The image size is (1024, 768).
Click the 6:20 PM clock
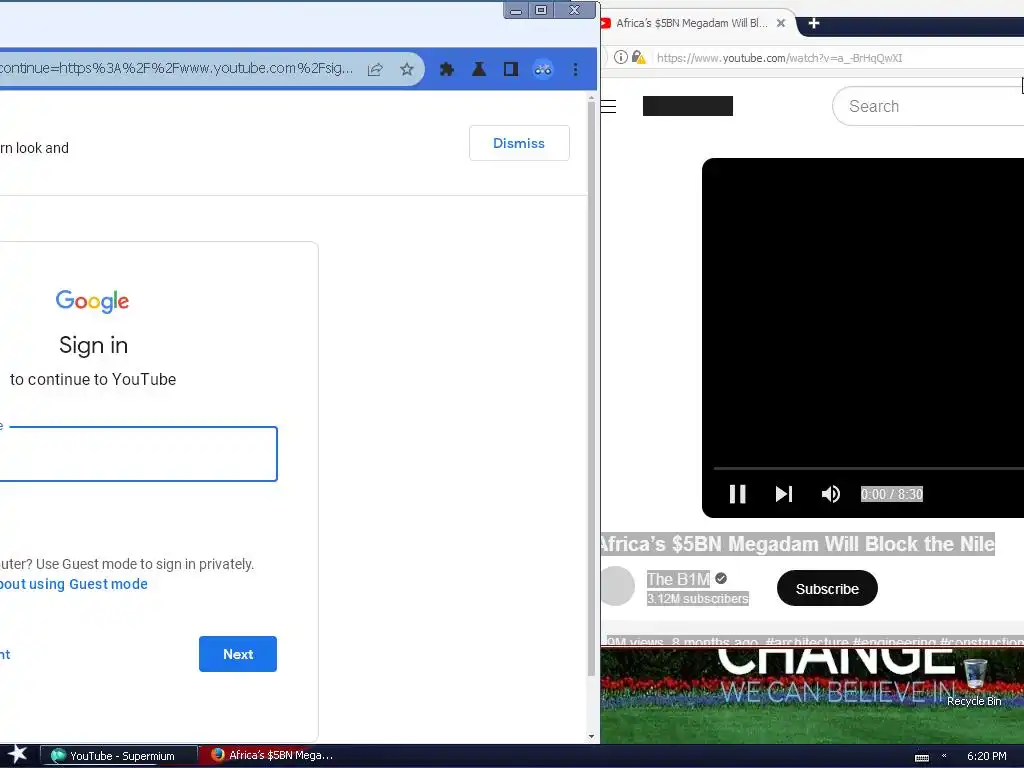986,756
